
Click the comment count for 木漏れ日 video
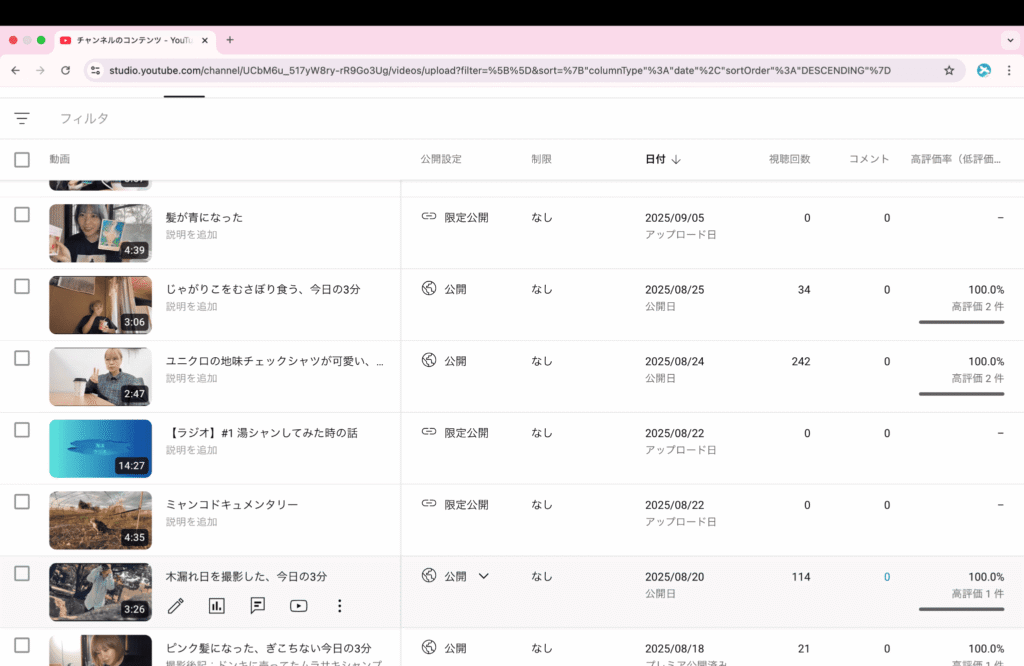point(886,577)
